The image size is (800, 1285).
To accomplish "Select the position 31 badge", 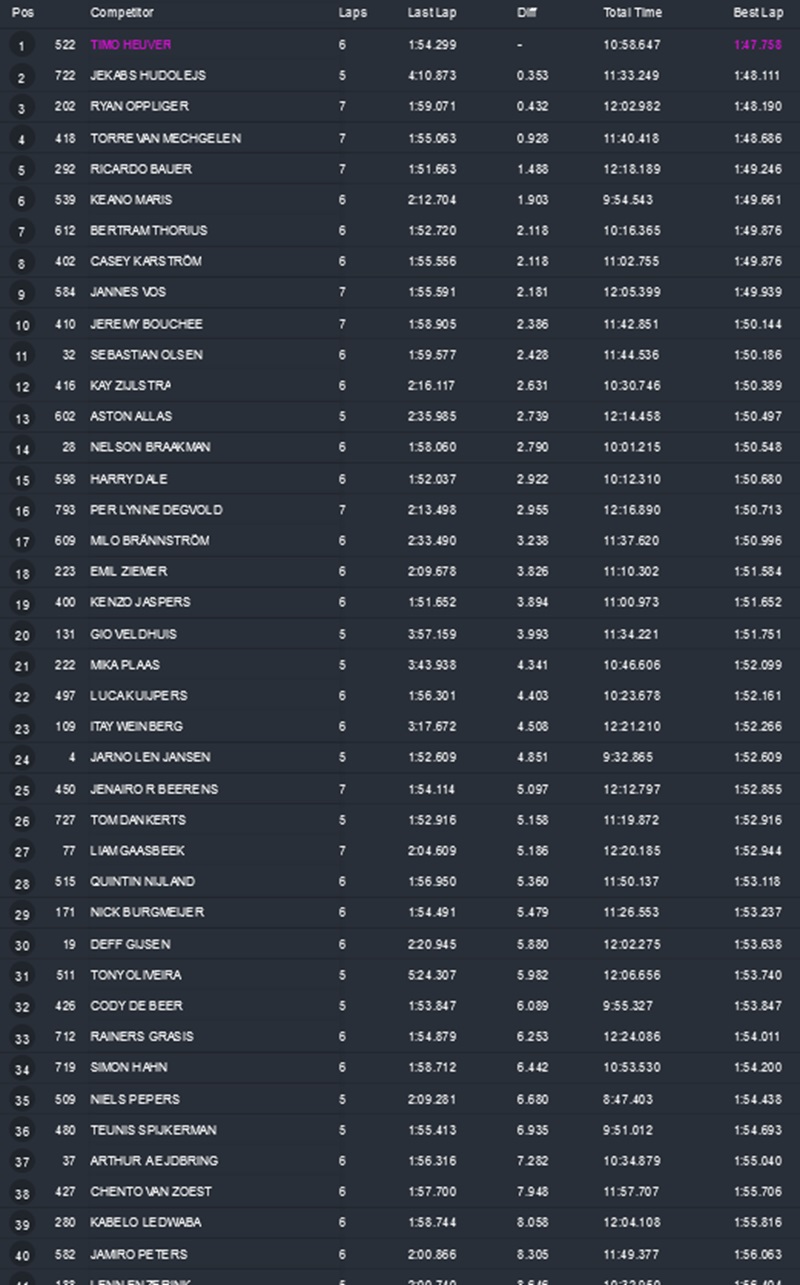I will pos(22,976).
